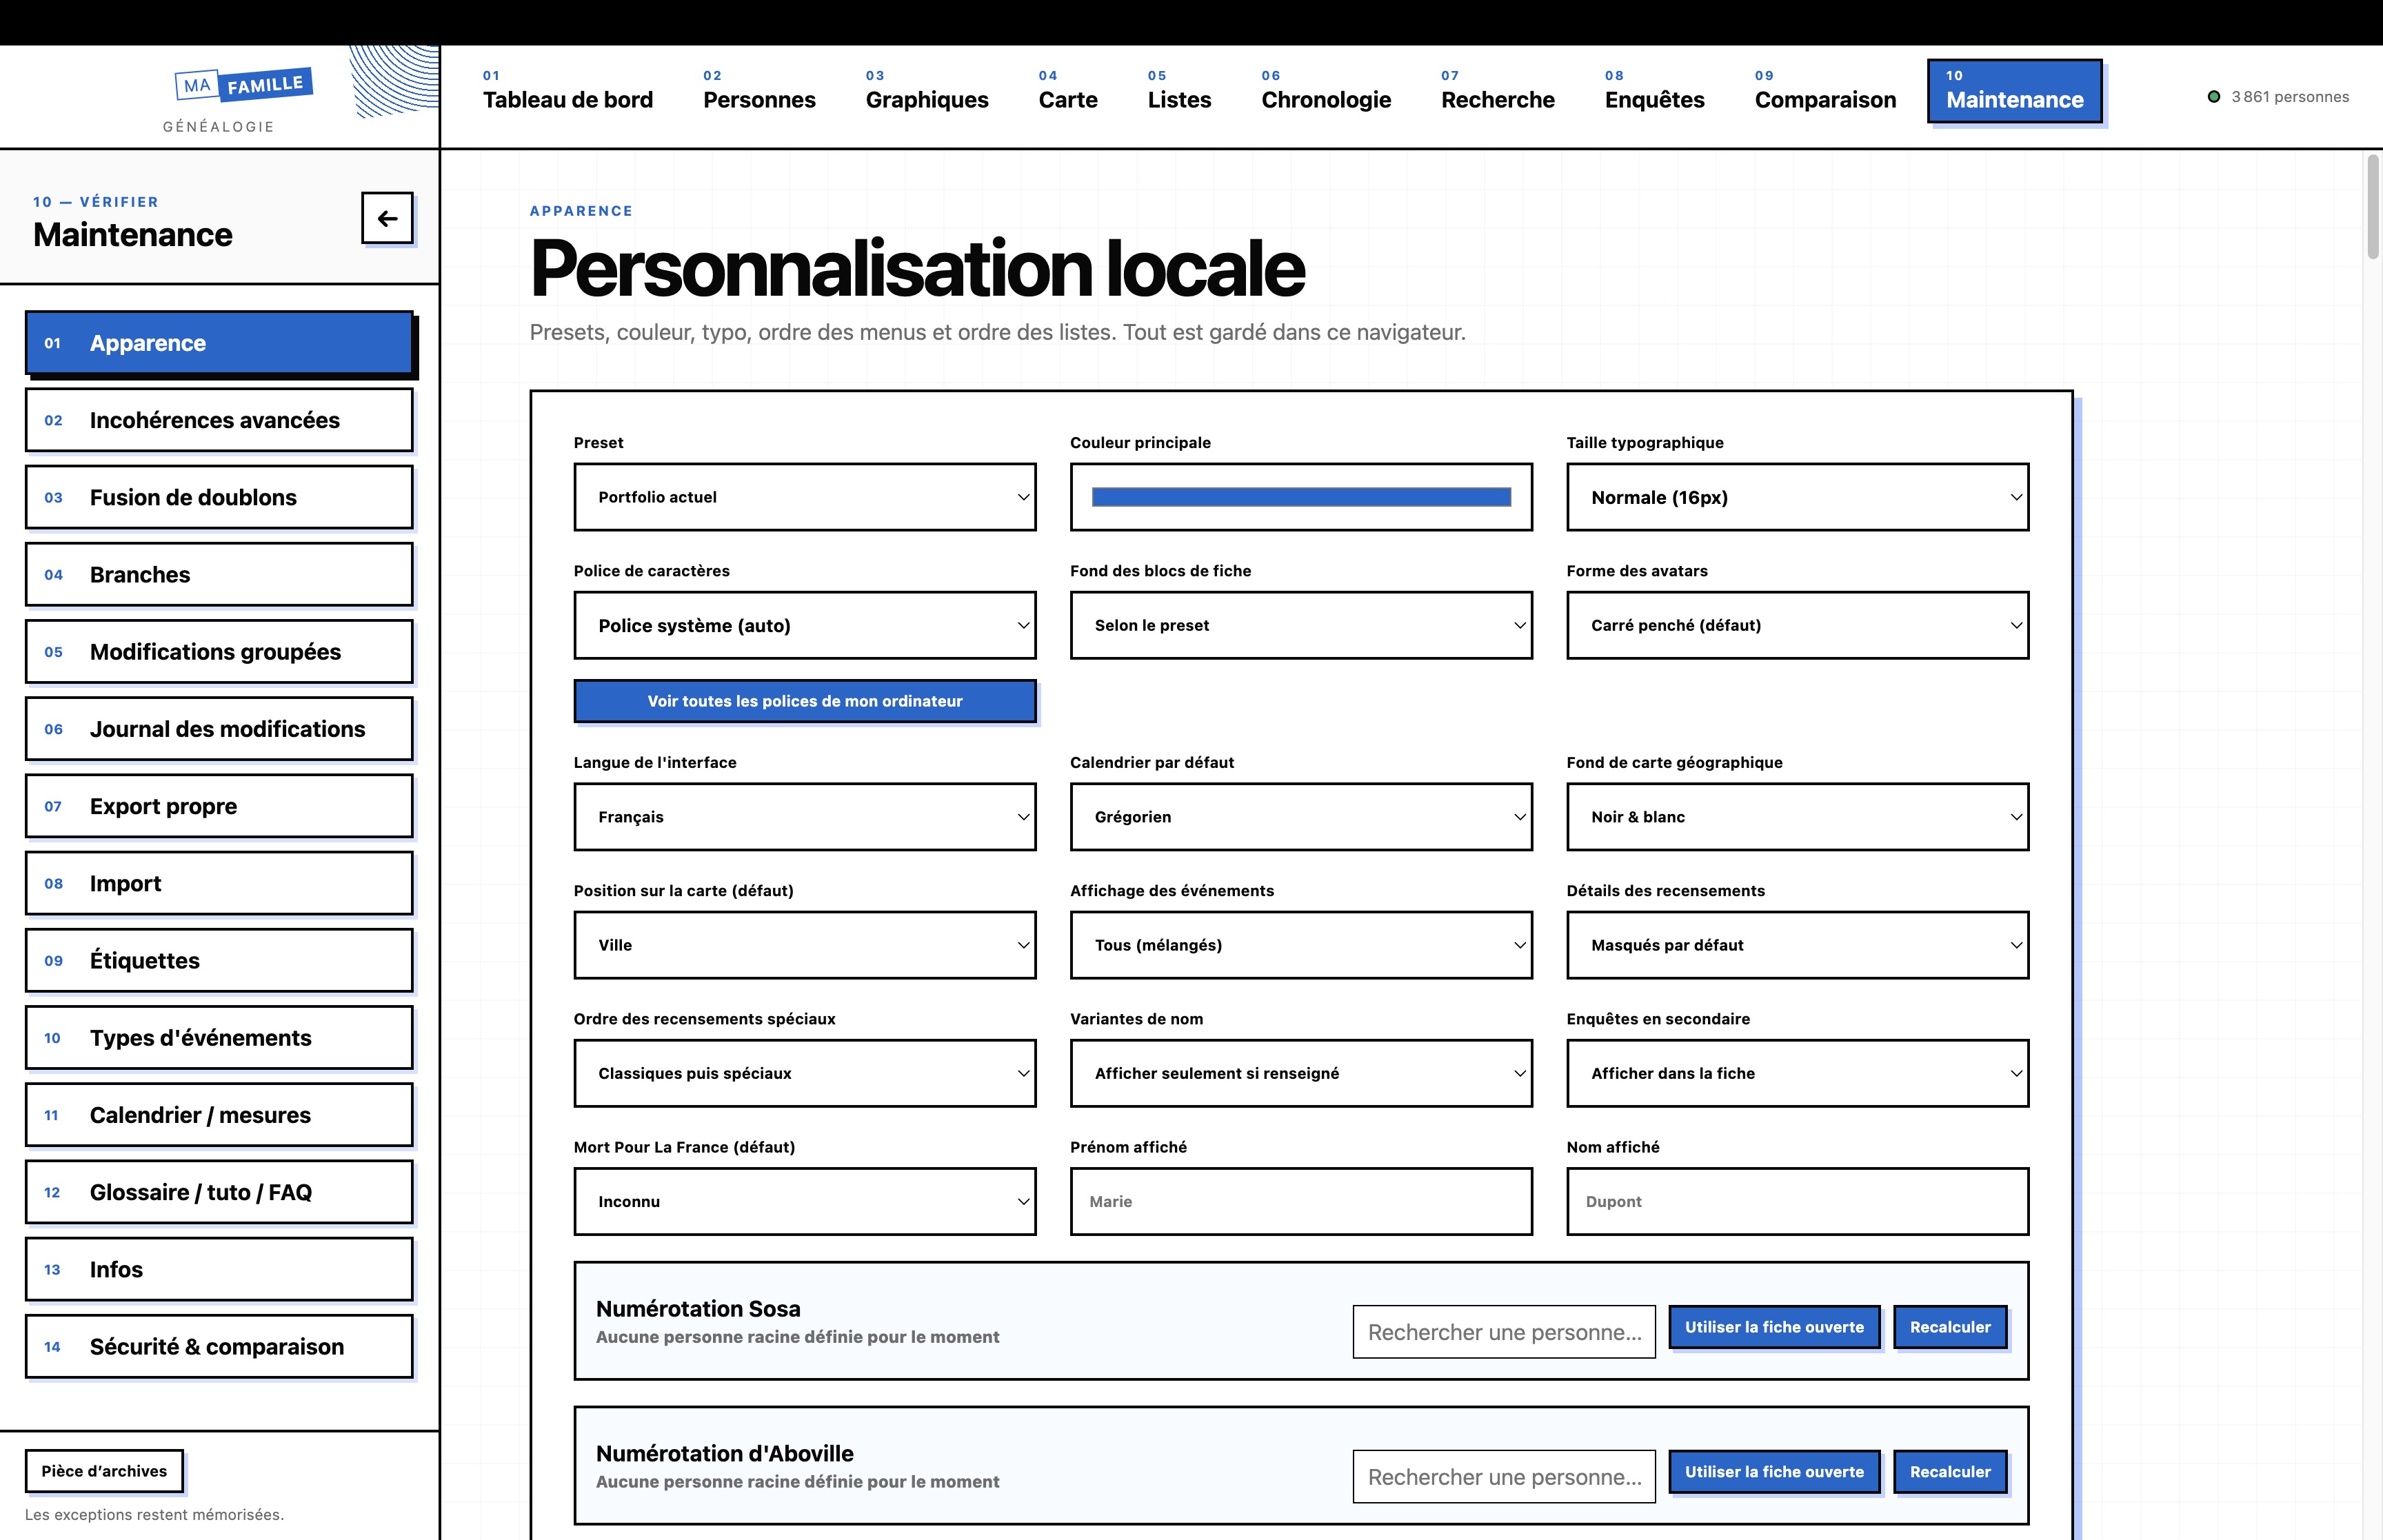
Task: Switch to the Chronologie tab
Action: (x=1326, y=91)
